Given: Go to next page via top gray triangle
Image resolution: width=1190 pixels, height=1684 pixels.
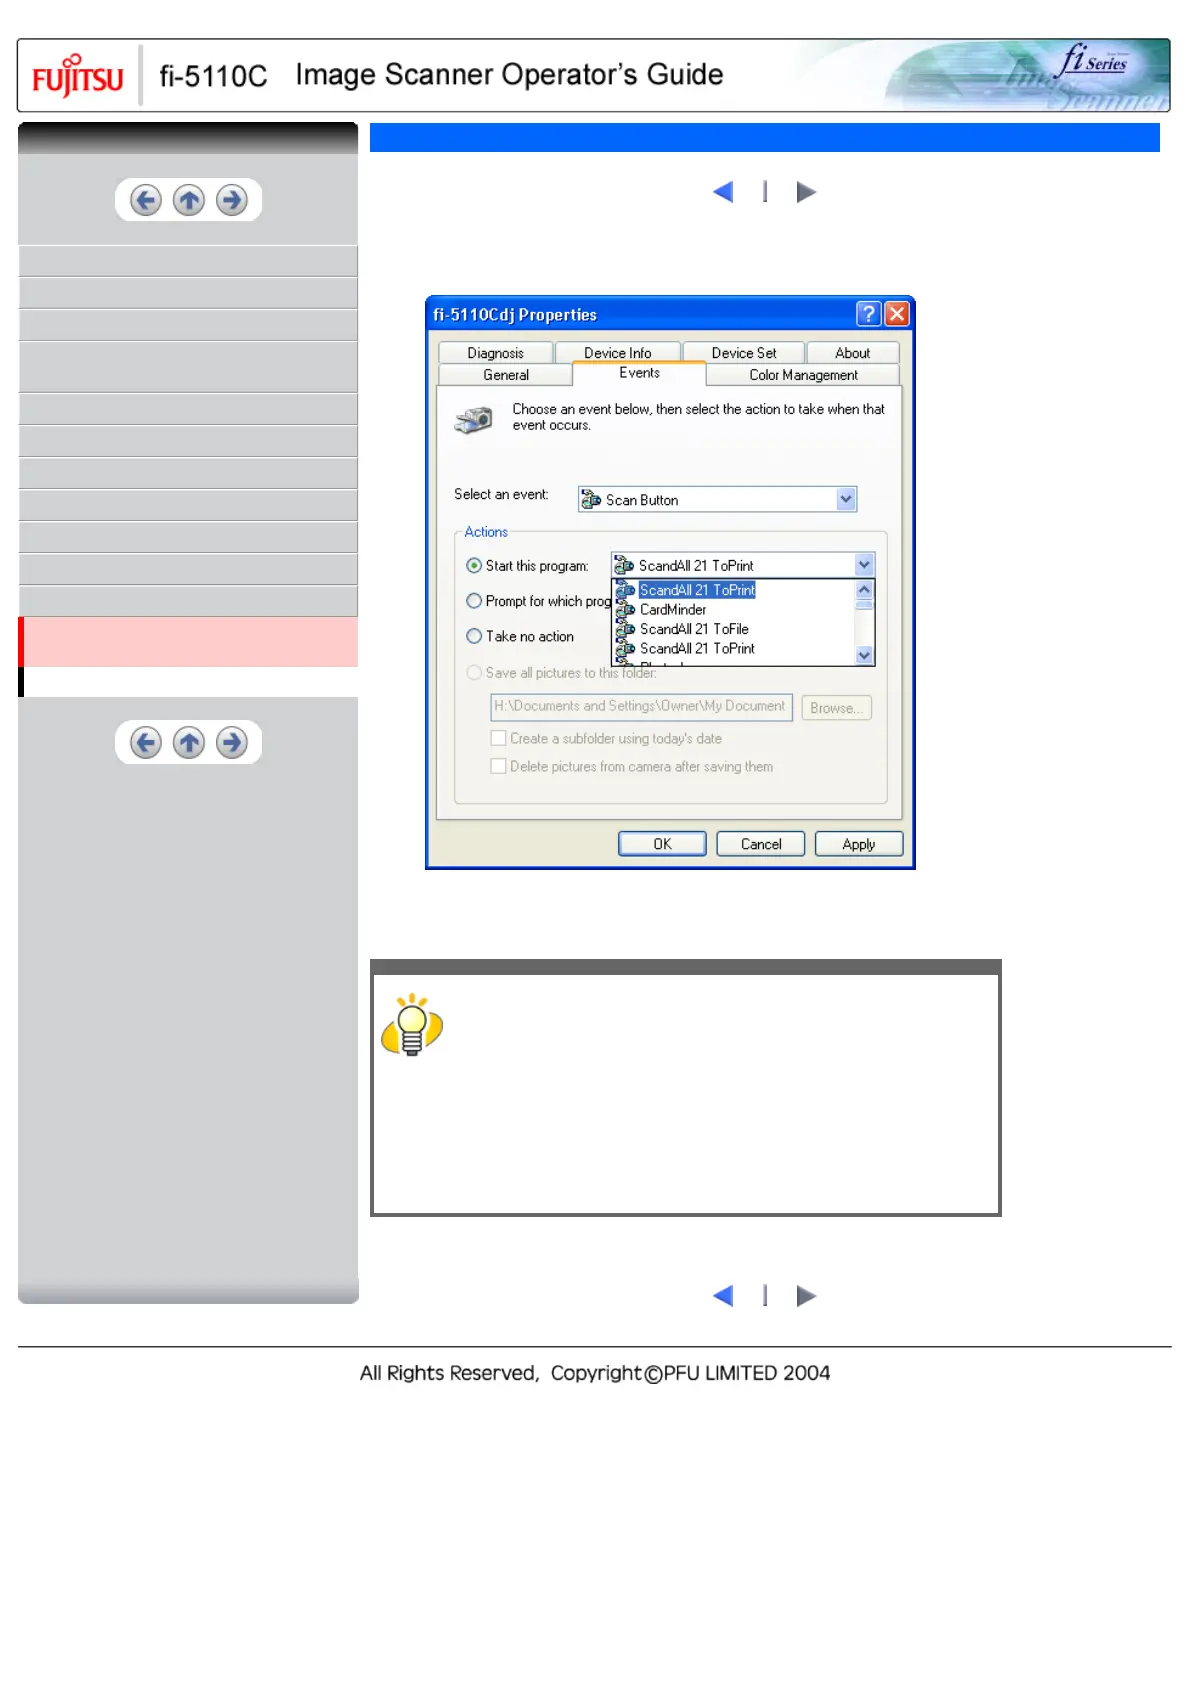Looking at the screenshot, I should [x=806, y=192].
